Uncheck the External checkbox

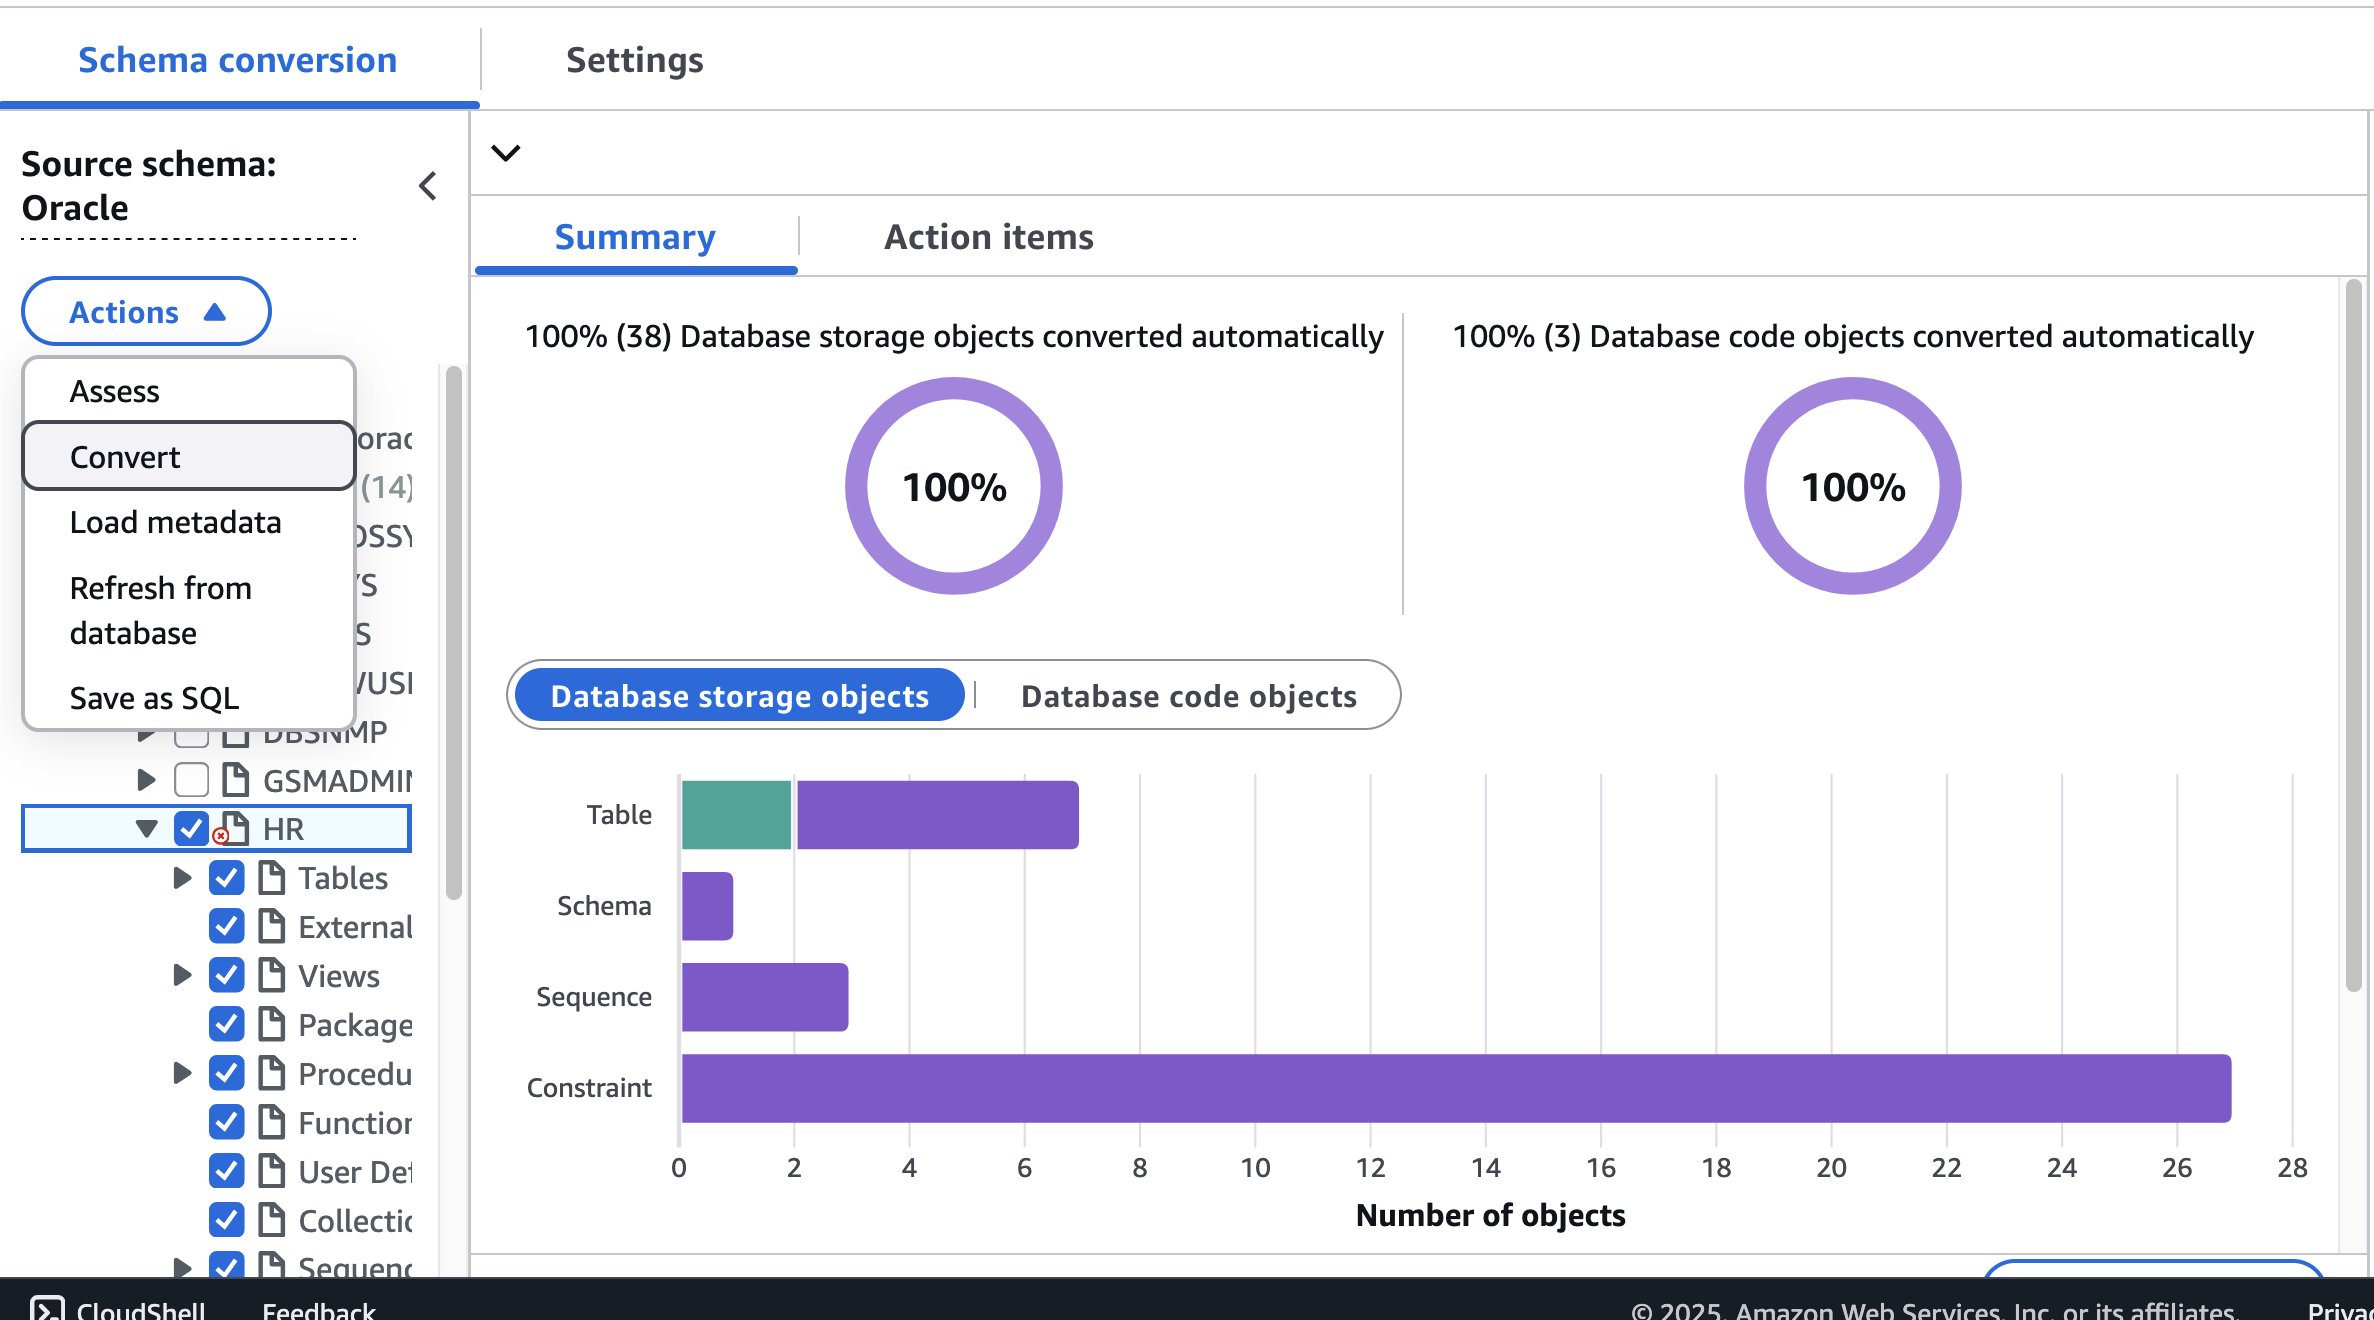[x=227, y=927]
